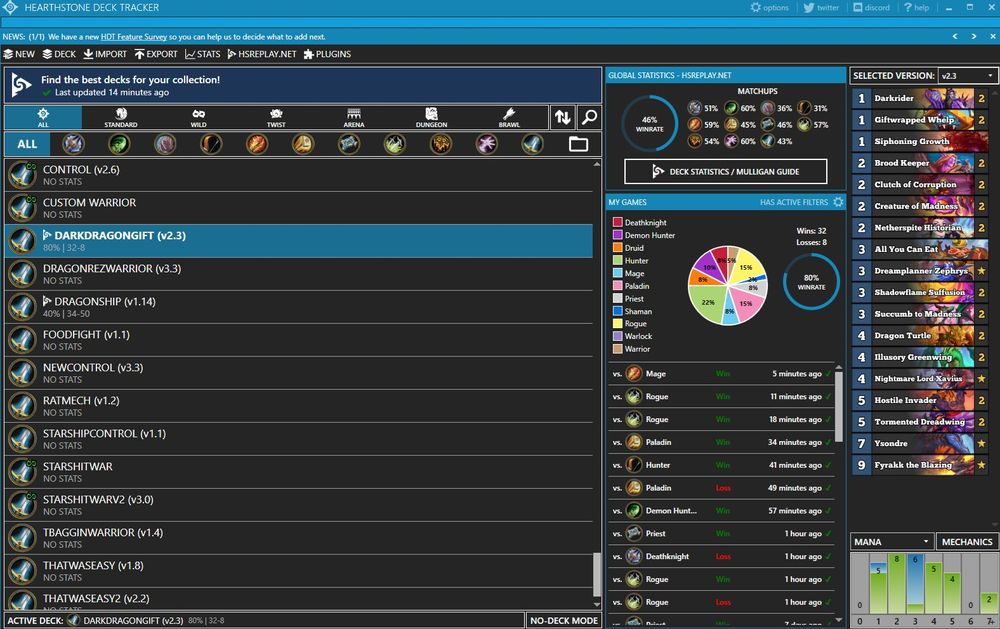The width and height of the screenshot is (1000, 629).
Task: Open the Selected Version v2.3 dropdown
Action: coord(967,75)
